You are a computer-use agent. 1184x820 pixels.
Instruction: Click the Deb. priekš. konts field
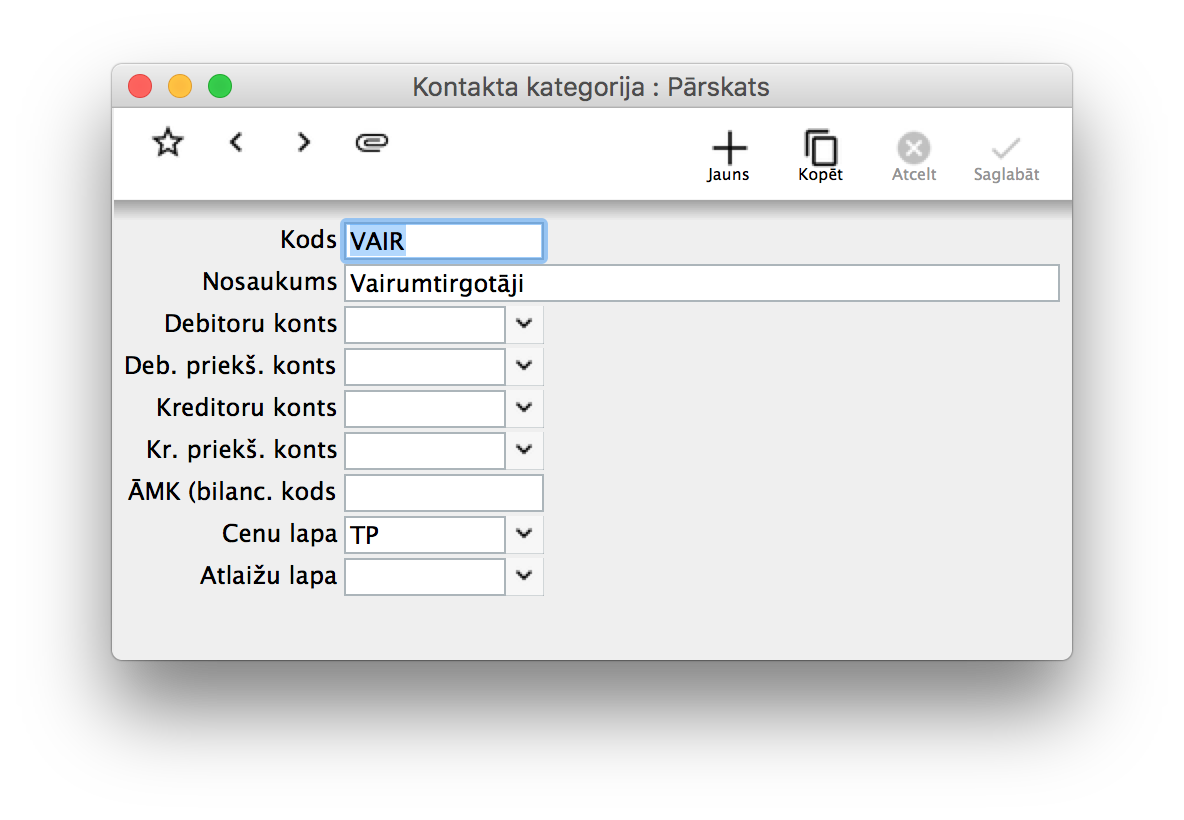(x=425, y=366)
